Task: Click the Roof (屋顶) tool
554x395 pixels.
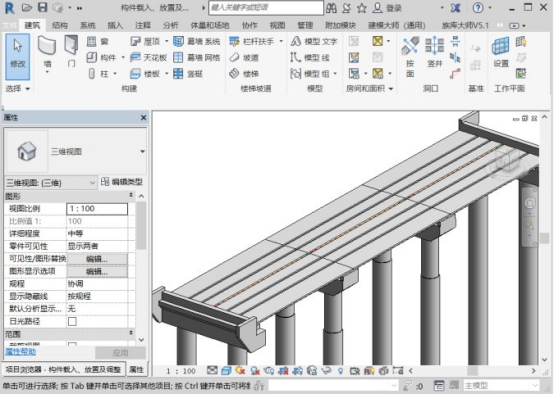Action: [x=145, y=42]
